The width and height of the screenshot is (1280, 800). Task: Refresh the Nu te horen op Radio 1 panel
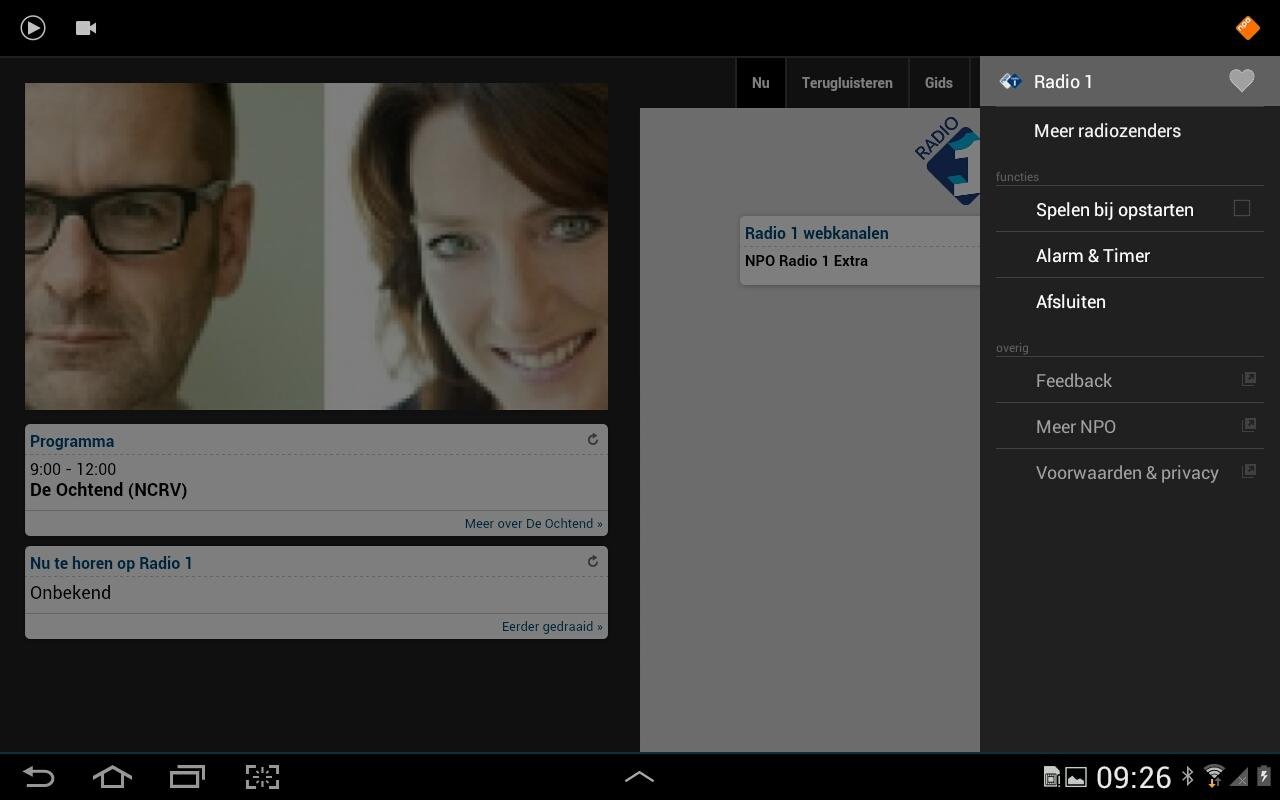coord(593,562)
